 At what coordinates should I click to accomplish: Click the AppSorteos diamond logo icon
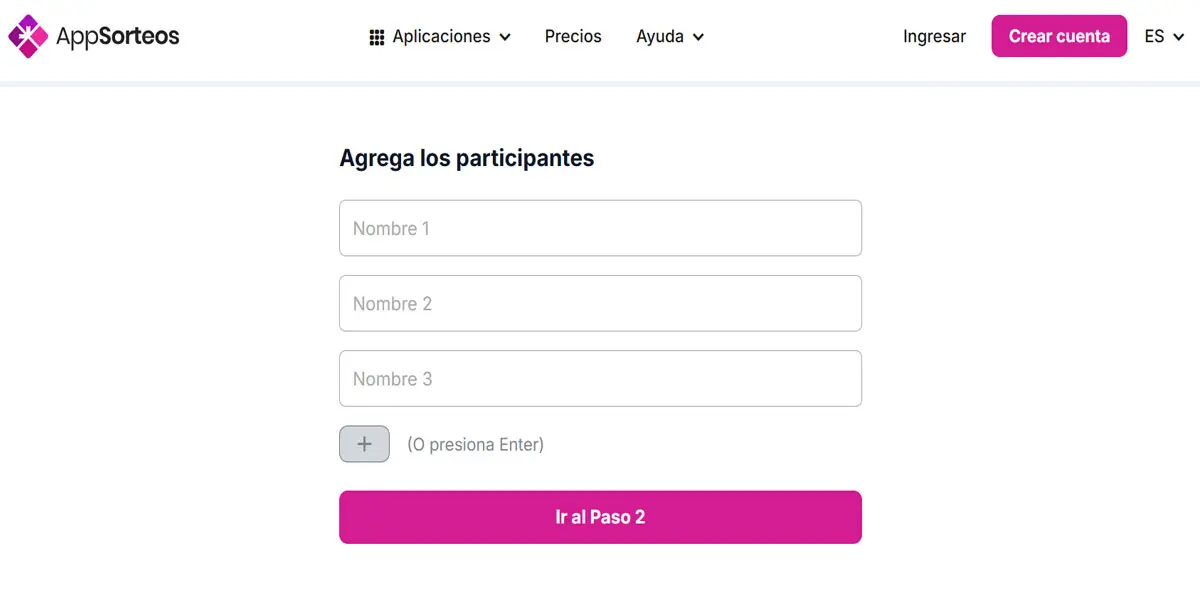(x=26, y=36)
